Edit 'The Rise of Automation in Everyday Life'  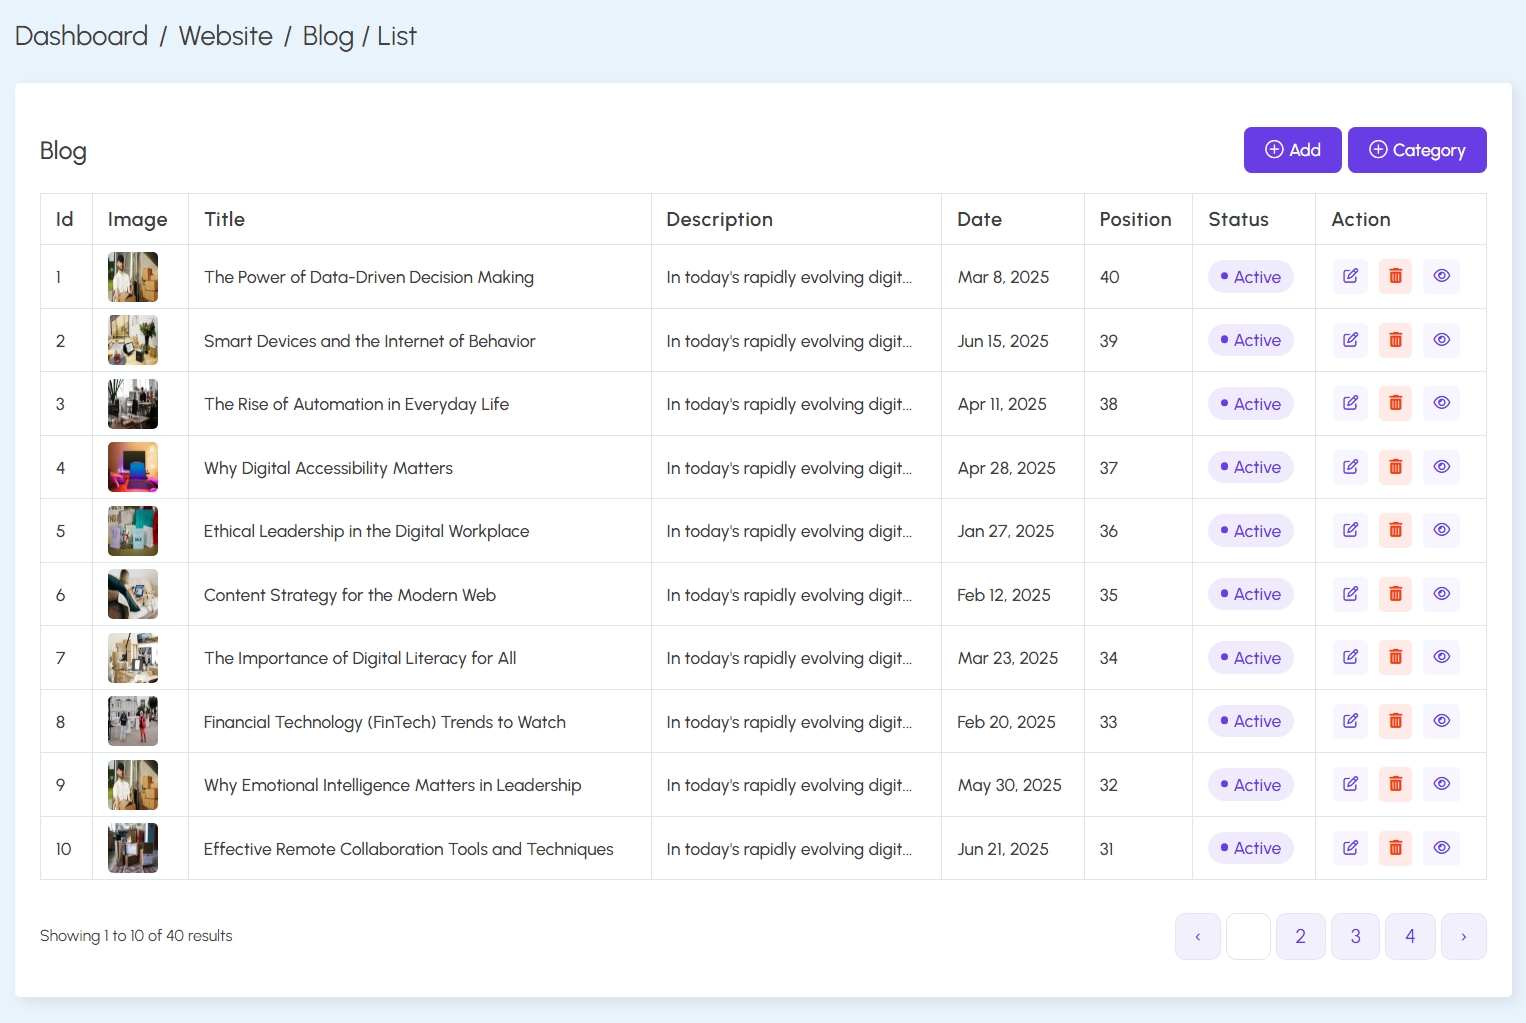pyautogui.click(x=1350, y=403)
